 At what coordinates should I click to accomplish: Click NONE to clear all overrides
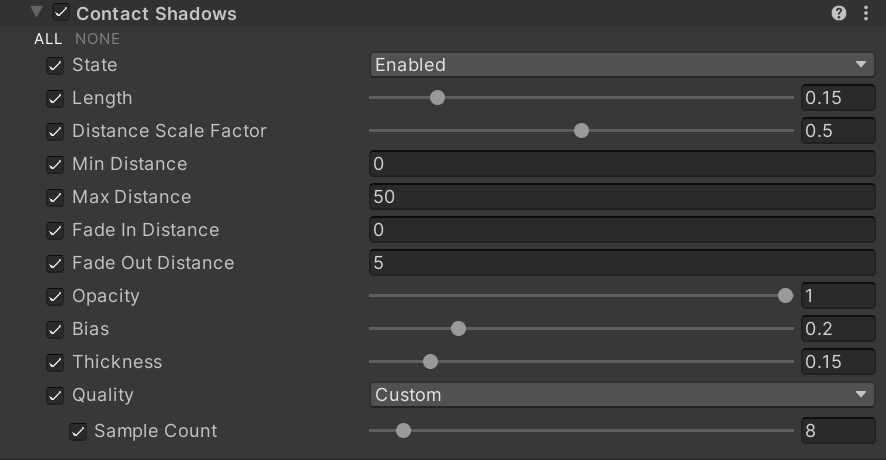coord(97,39)
